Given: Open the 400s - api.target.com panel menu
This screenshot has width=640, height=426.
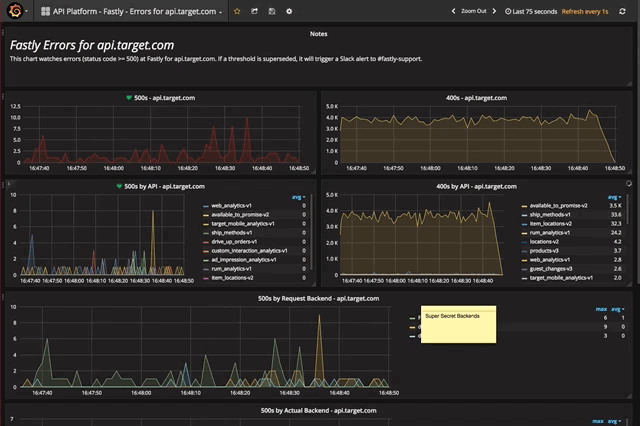Looking at the screenshot, I should [476, 98].
